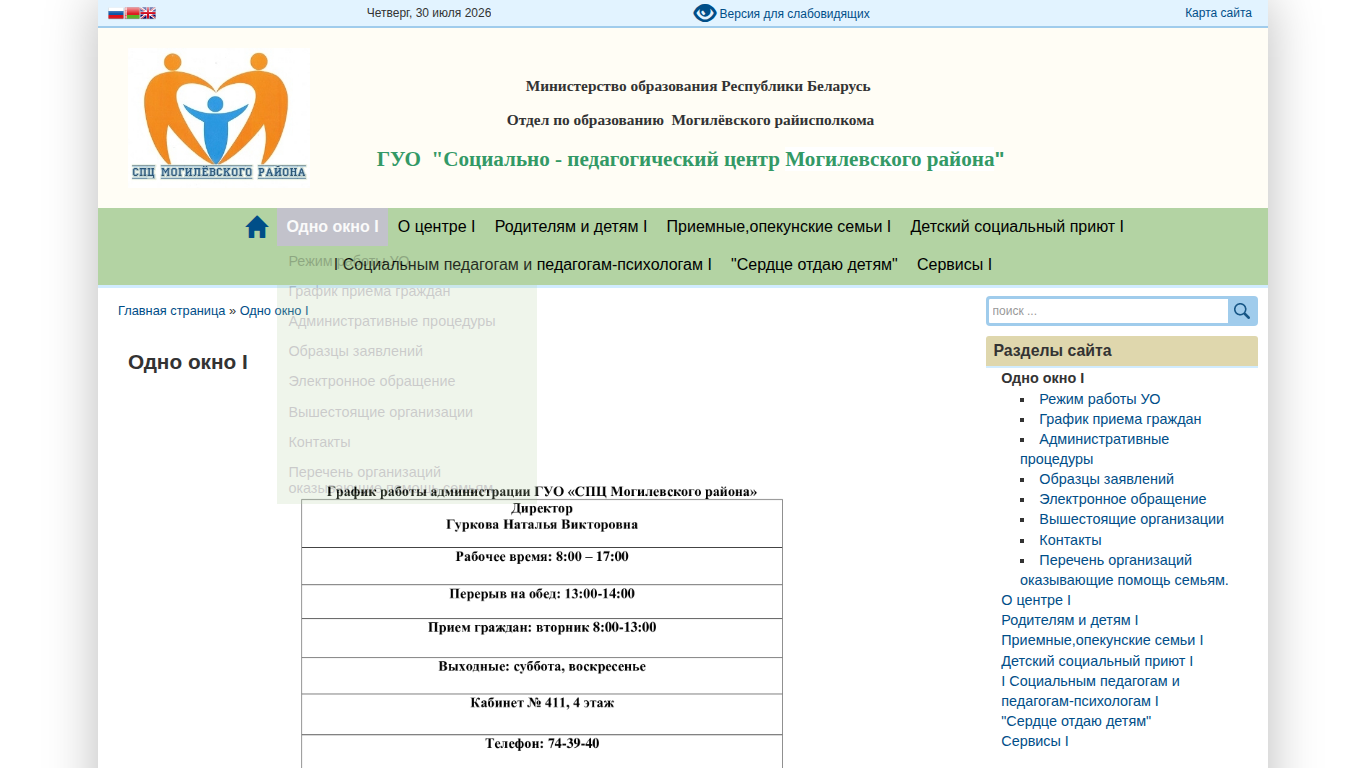Click 'Отдел по образованию Могилёвского райисполкома' text
The width and height of the screenshot is (1366, 768).
690,120
